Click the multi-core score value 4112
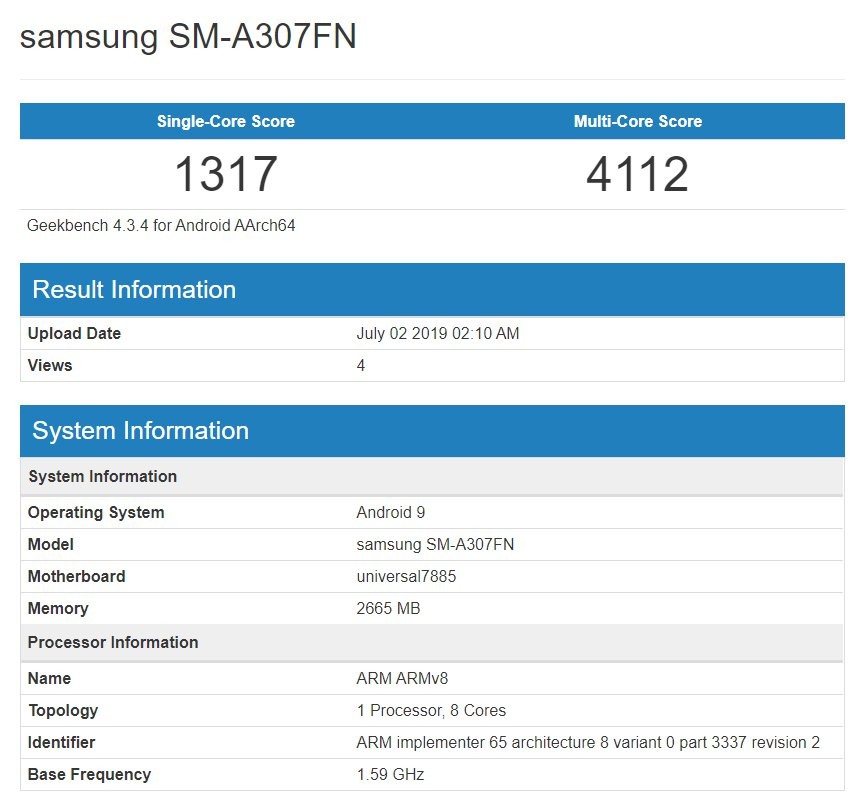864x805 pixels. pos(638,174)
